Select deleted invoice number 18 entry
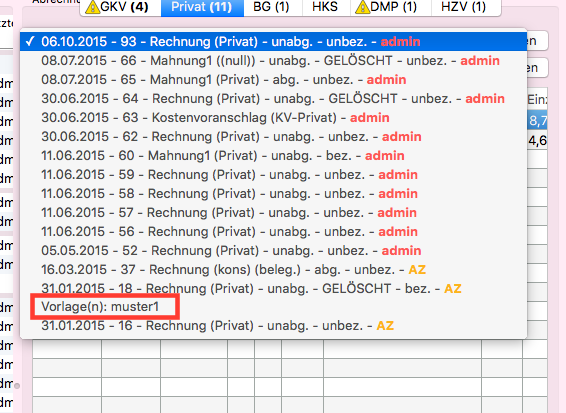Viewport: 566px width, 413px height. pos(273,288)
